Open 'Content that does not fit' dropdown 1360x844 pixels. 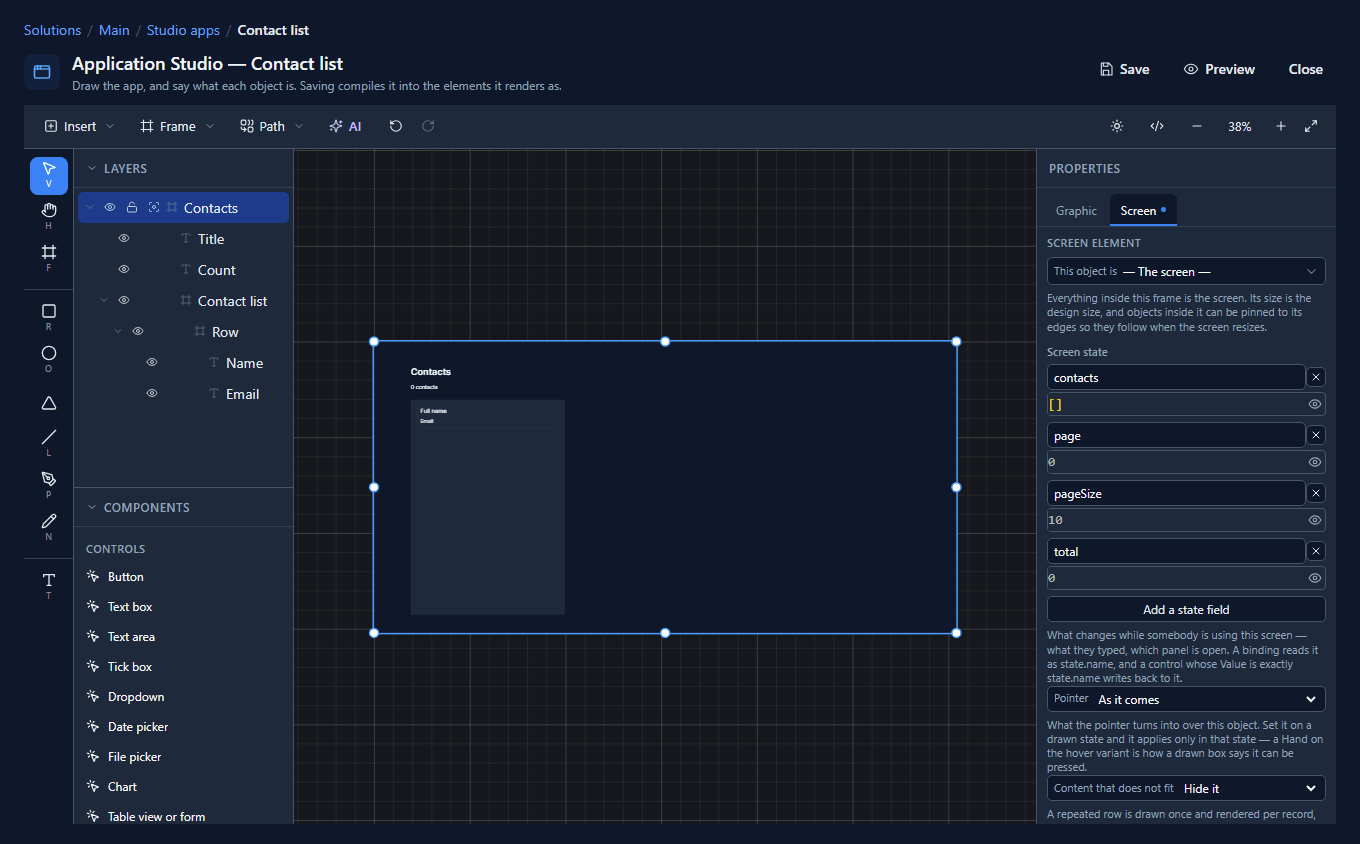tap(1186, 788)
